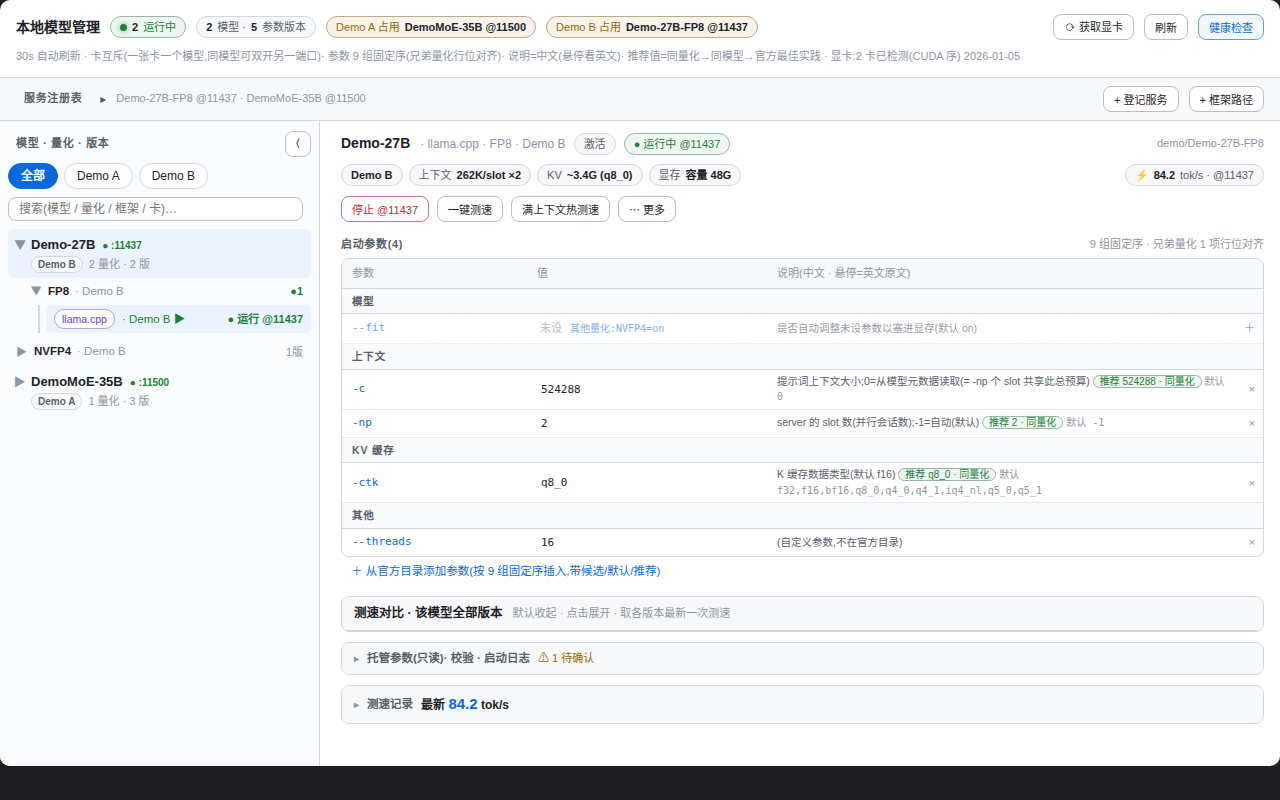Screen dimensions: 1280x800
Task: Click the 推荐 2 · 同量化 badge
Action: pyautogui.click(x=1022, y=423)
